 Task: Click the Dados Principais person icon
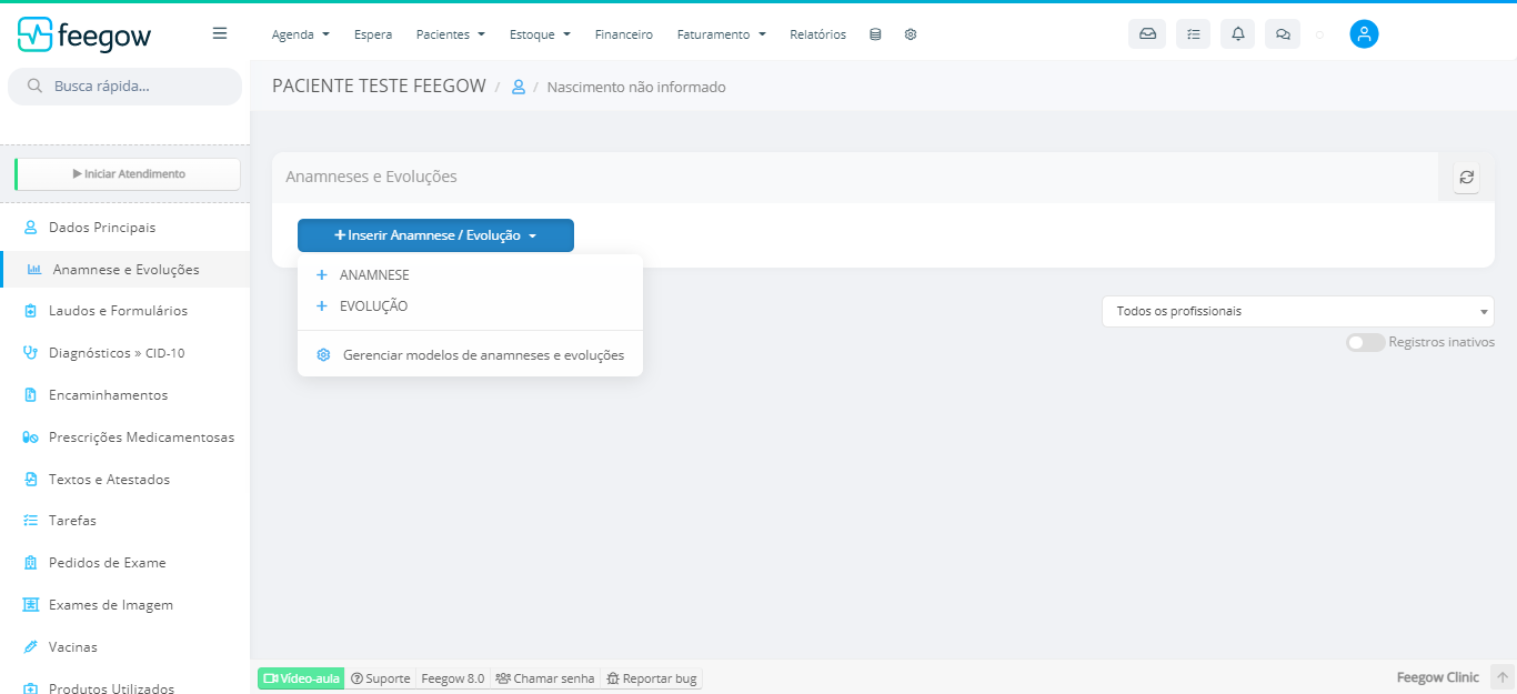coord(30,227)
